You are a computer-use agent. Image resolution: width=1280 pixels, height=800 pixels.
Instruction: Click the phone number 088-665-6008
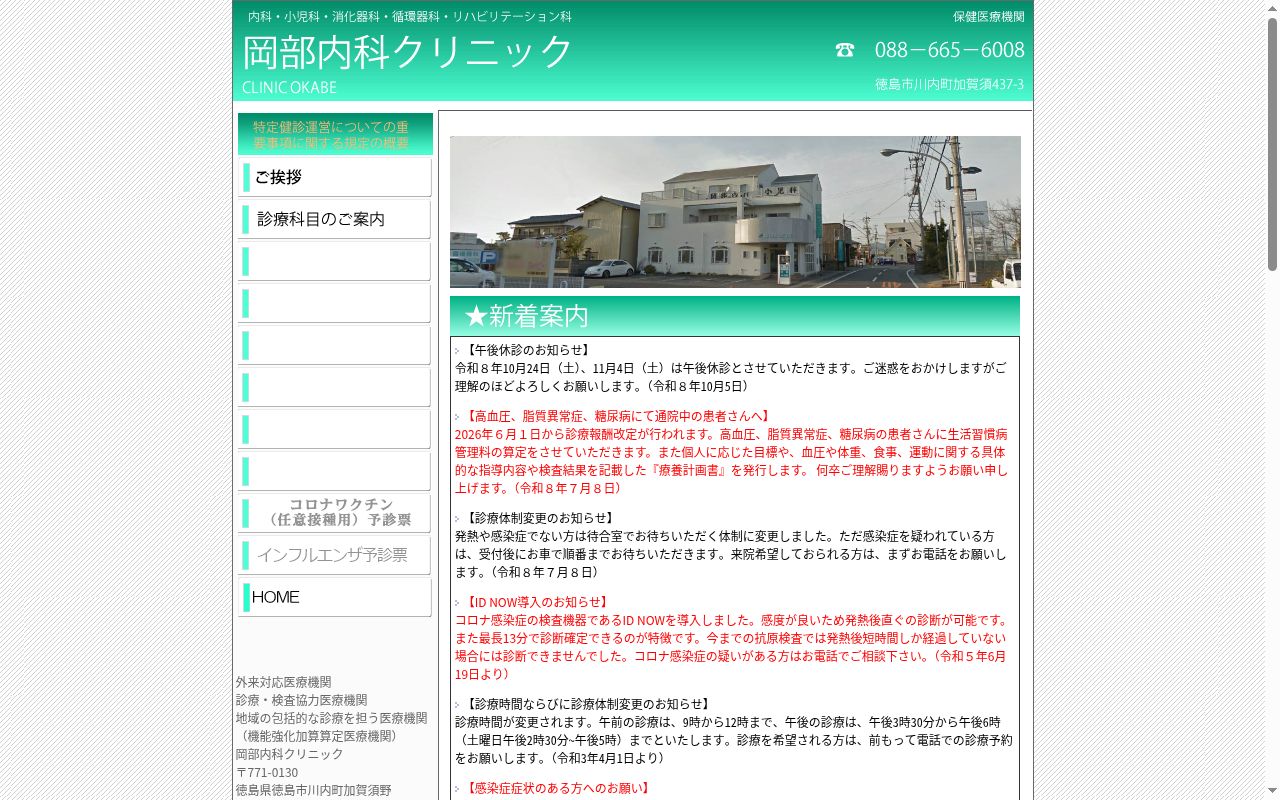[949, 50]
